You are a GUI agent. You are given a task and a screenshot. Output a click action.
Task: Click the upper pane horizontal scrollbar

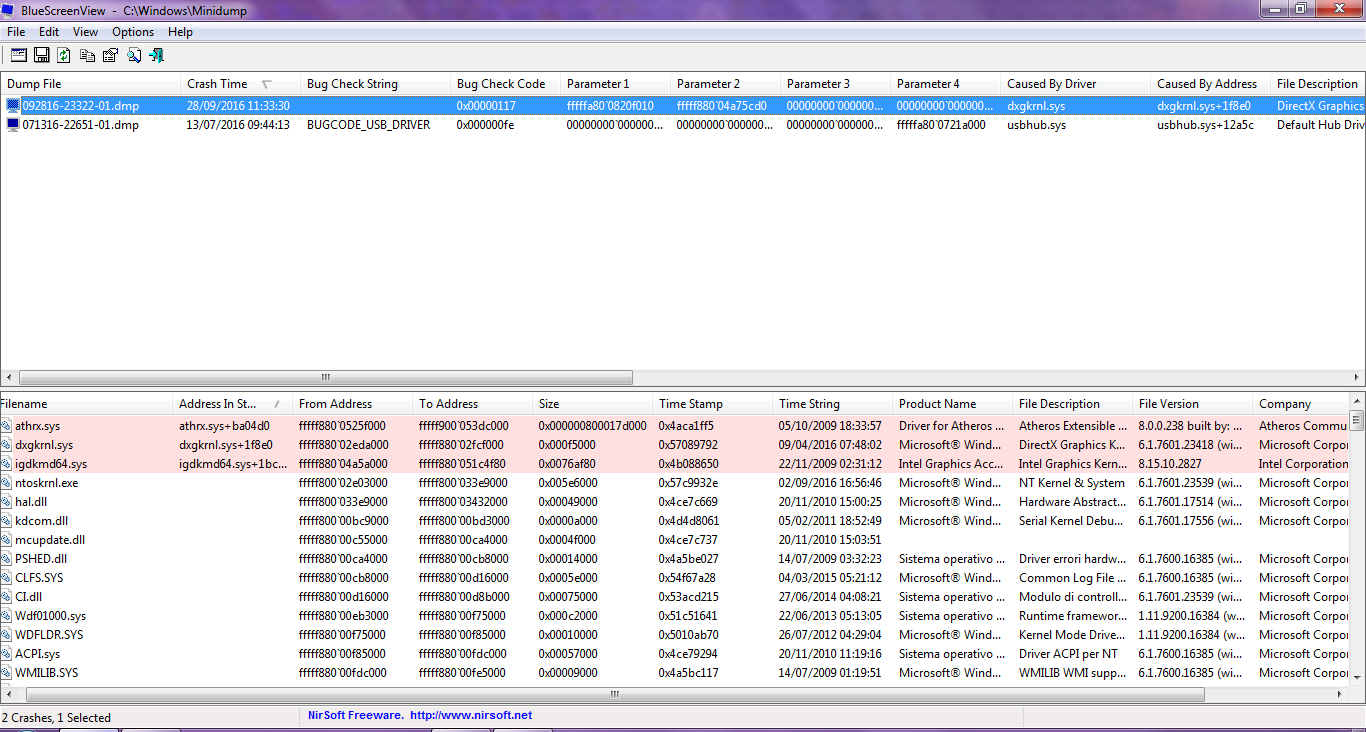[x=325, y=378]
